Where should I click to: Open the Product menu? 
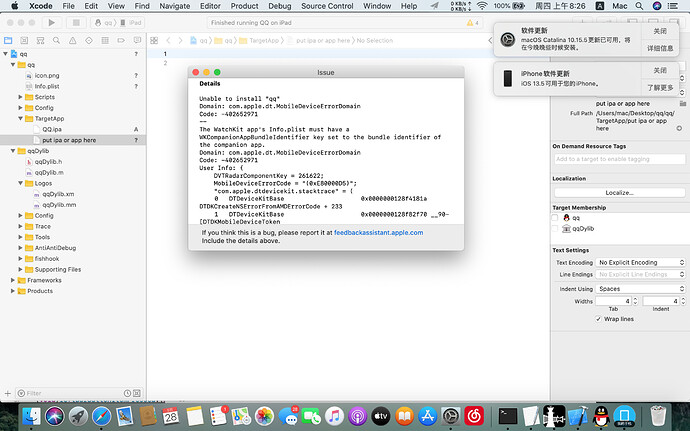point(244,6)
